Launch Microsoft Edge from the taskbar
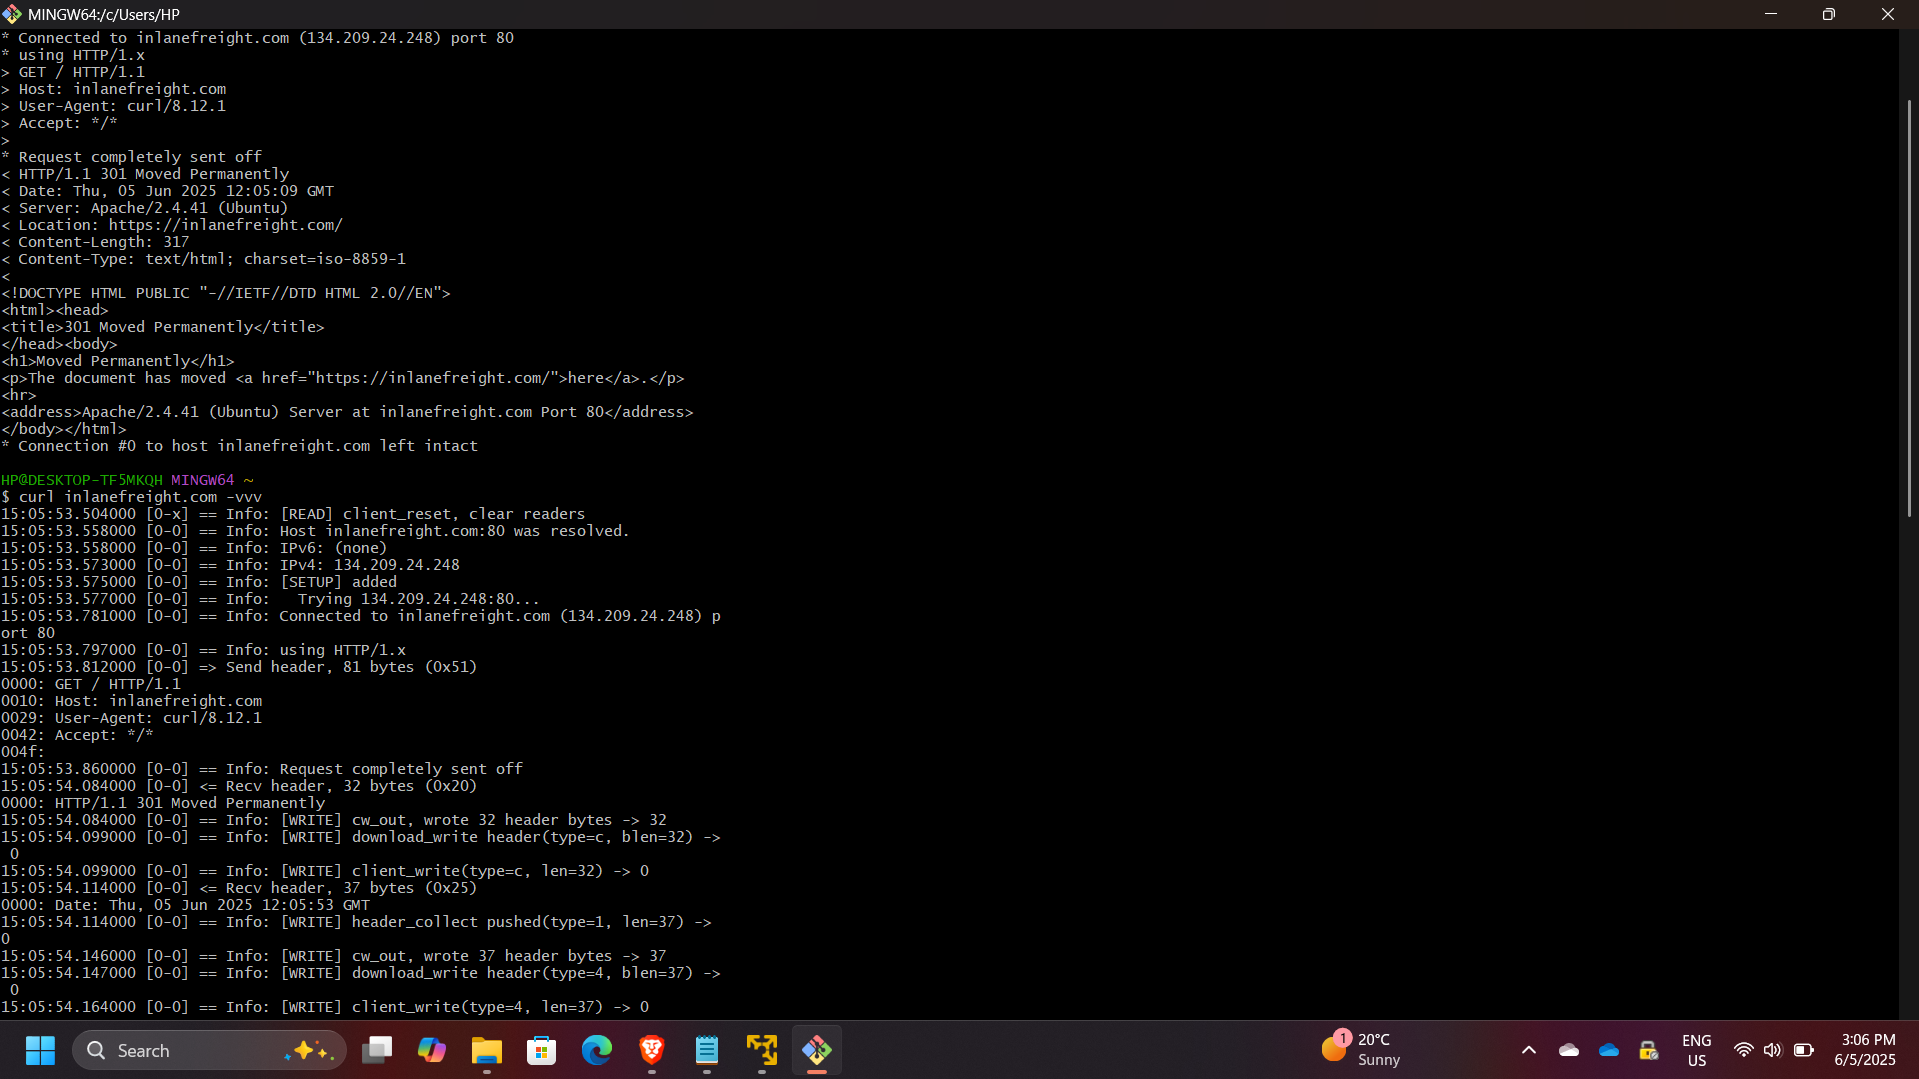Screen dimensions: 1919x1079 point(596,1051)
